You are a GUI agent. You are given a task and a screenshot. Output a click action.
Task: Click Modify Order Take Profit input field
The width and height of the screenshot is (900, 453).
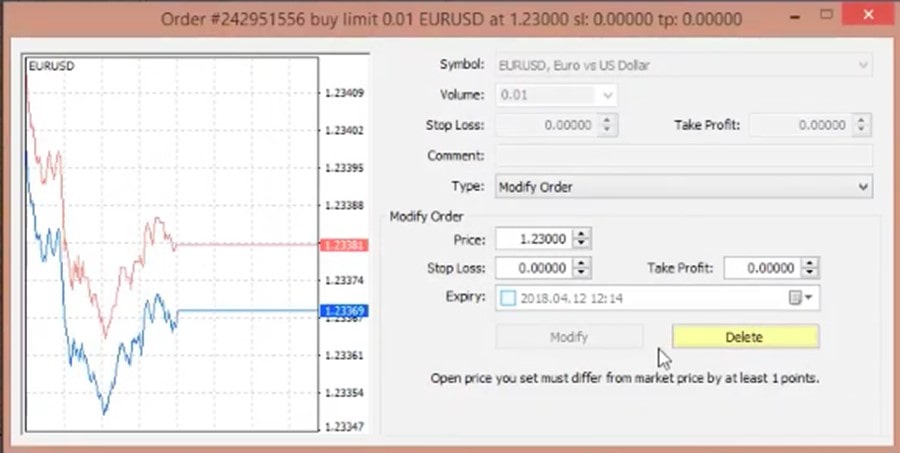pos(762,268)
